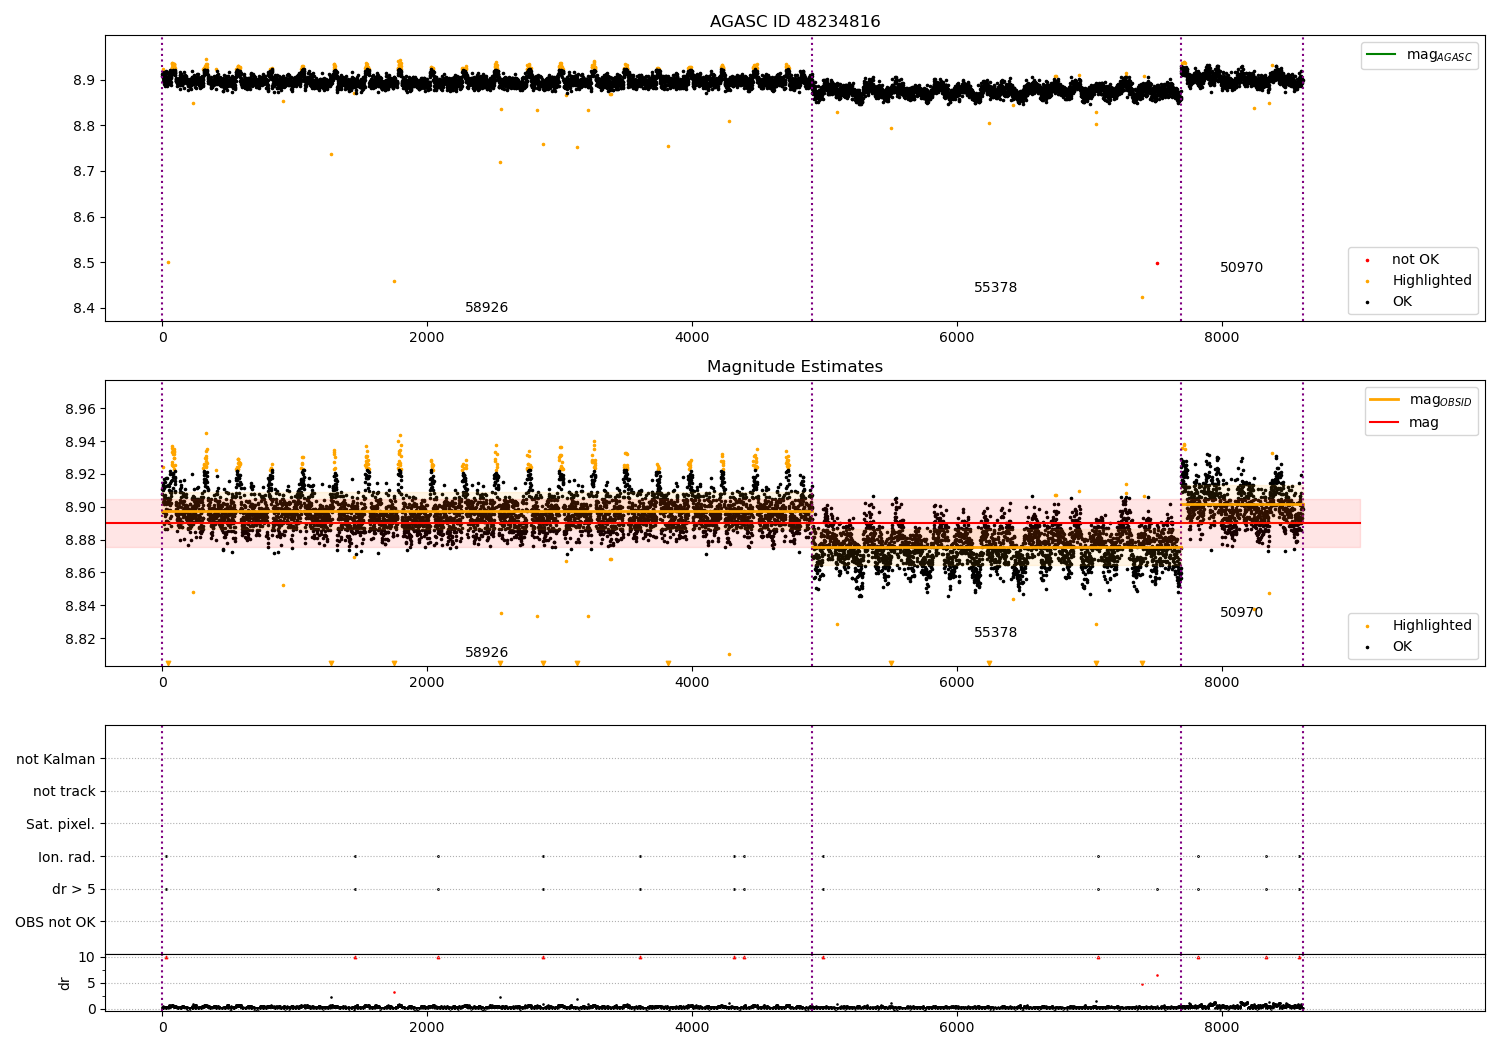Click OBSID label 50970 in the AGASC plot
Image resolution: width=1500 pixels, height=1050 pixels.
(x=1241, y=267)
